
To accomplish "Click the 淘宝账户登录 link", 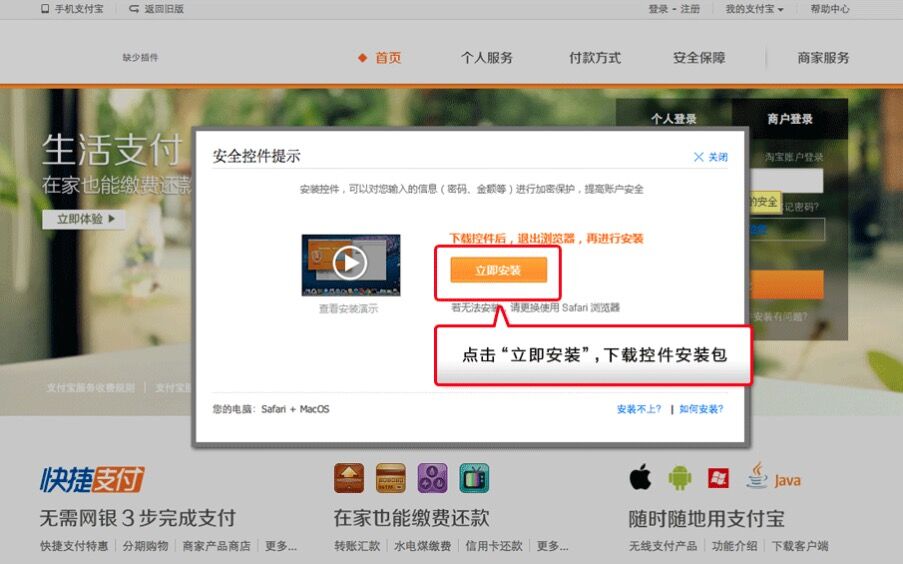I will [x=794, y=157].
